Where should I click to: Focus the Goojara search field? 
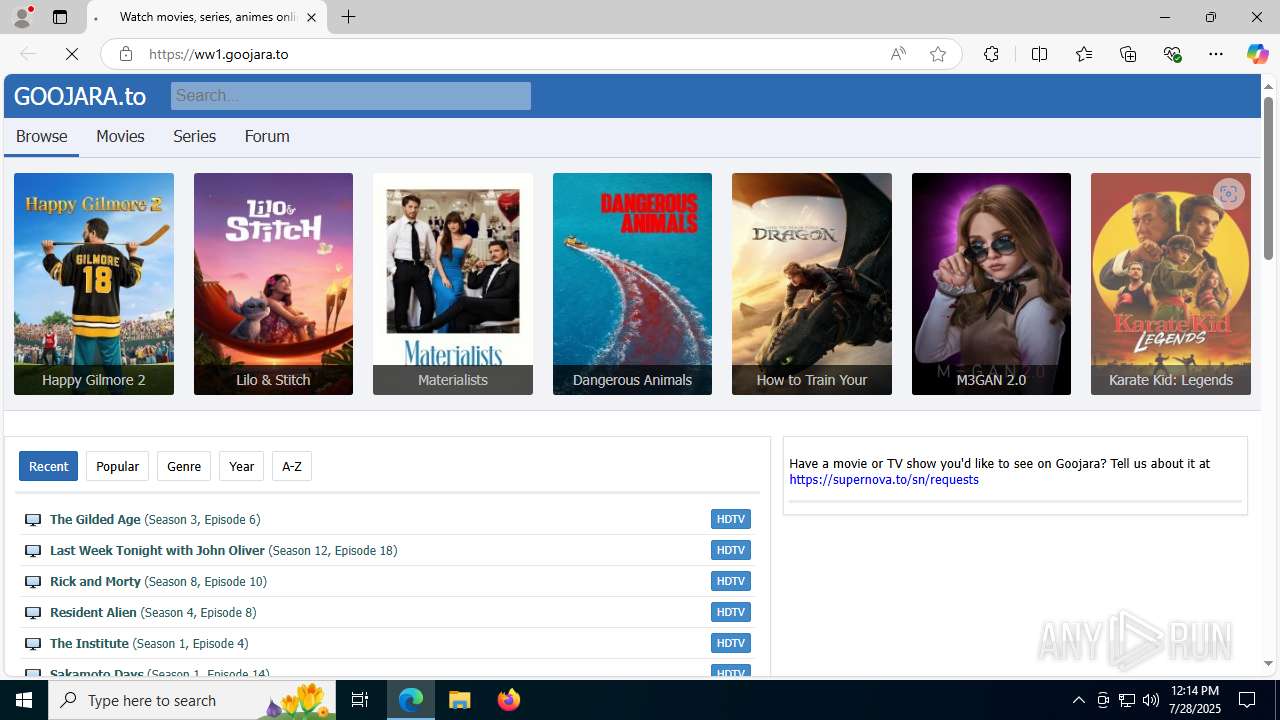(x=351, y=96)
